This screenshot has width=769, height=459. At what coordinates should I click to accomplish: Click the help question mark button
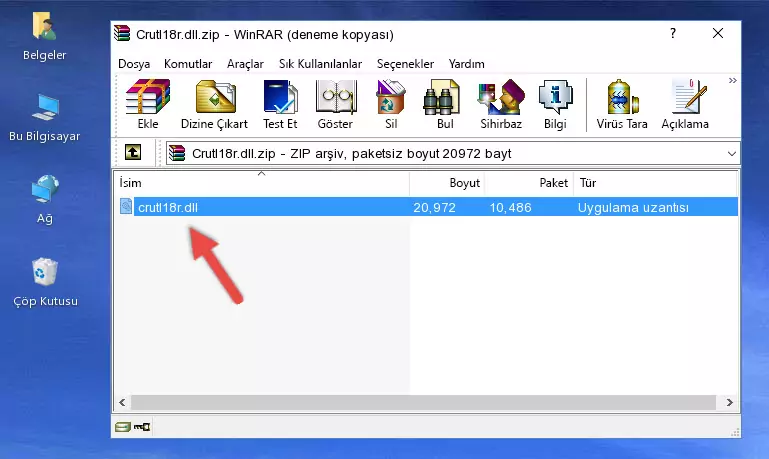673,33
